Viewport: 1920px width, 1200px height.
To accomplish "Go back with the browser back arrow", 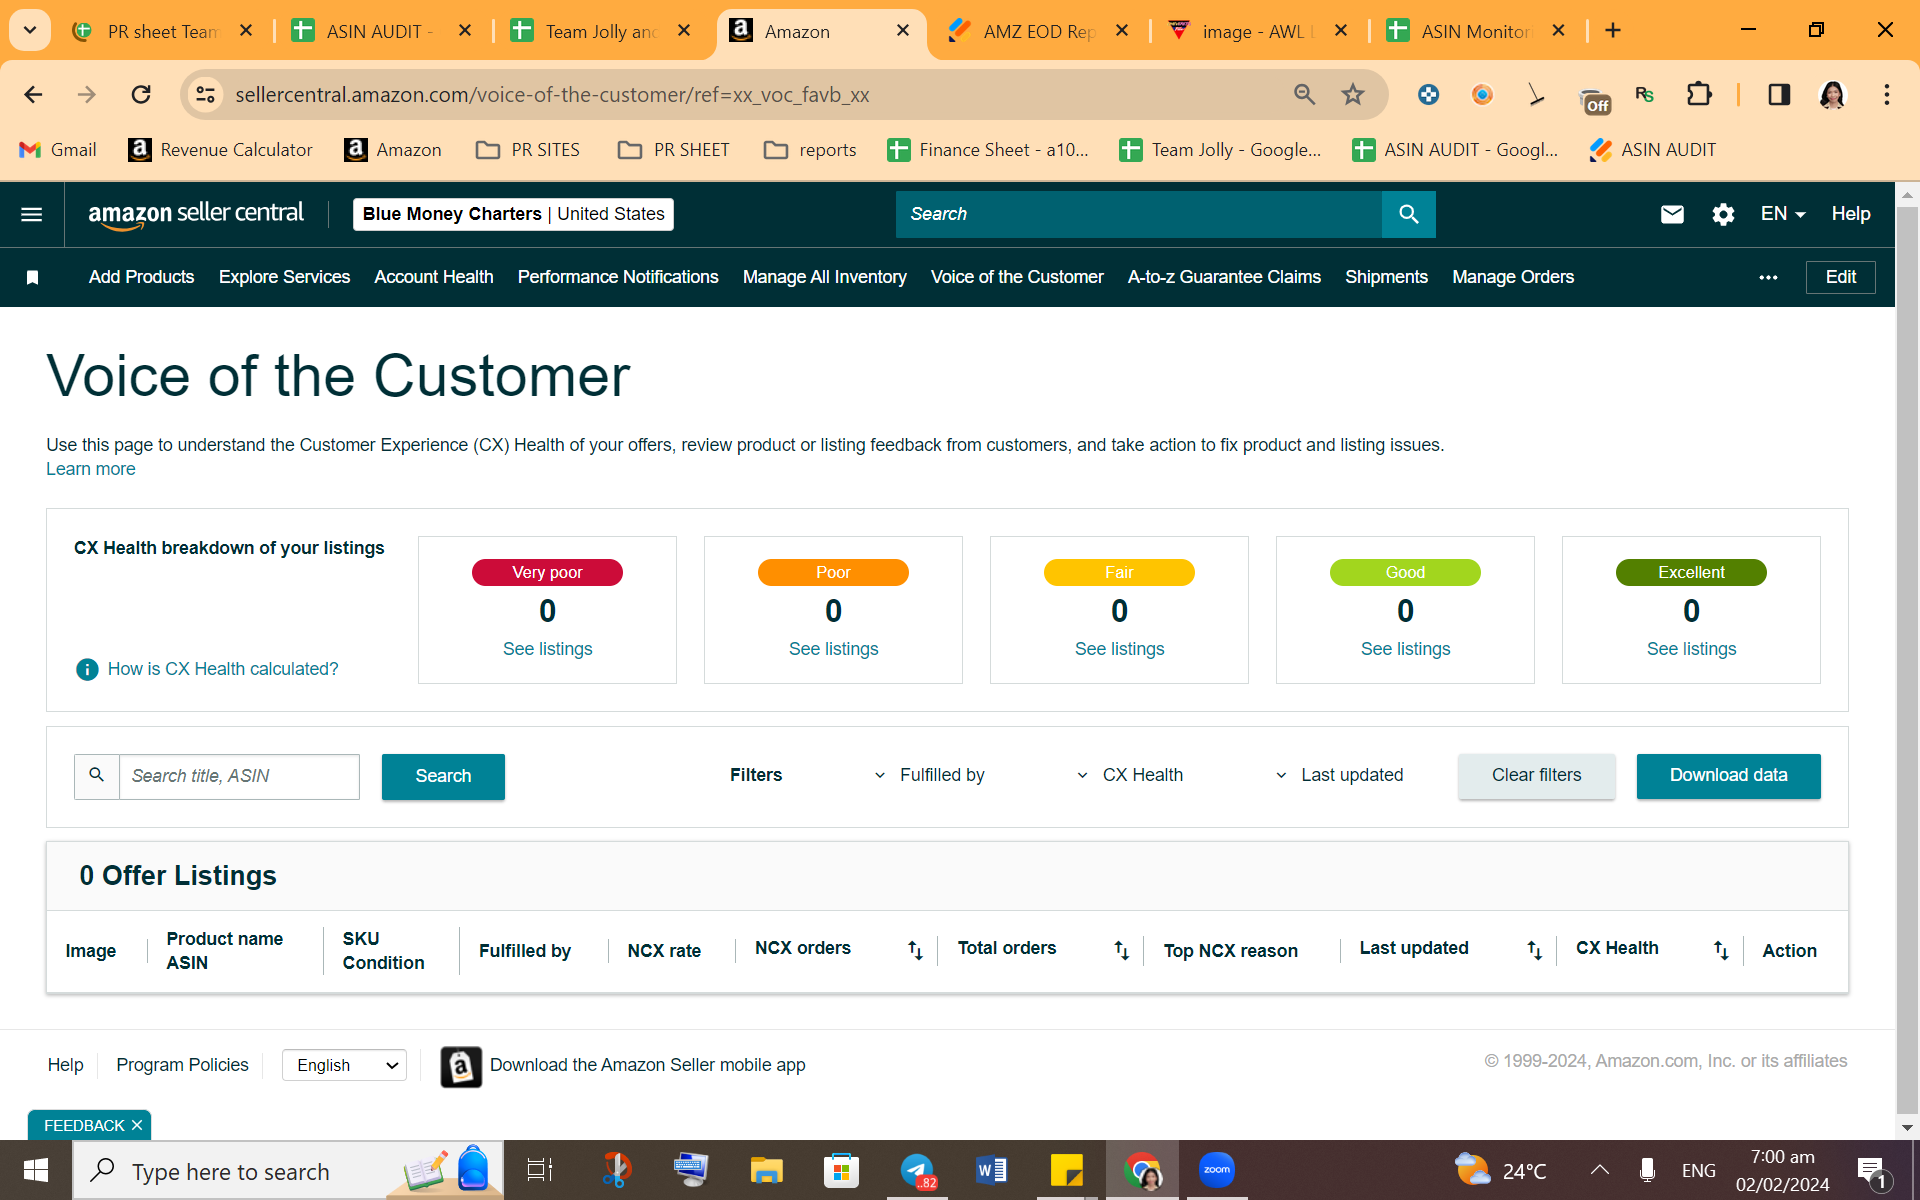I will pyautogui.click(x=33, y=95).
